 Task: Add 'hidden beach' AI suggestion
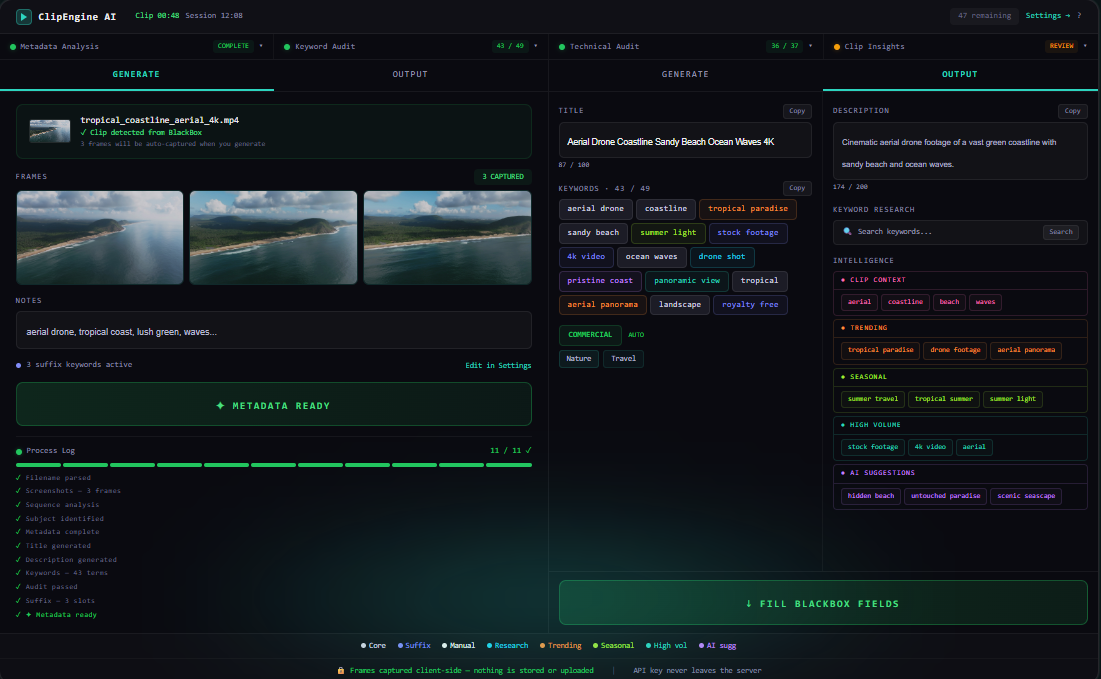tap(871, 496)
